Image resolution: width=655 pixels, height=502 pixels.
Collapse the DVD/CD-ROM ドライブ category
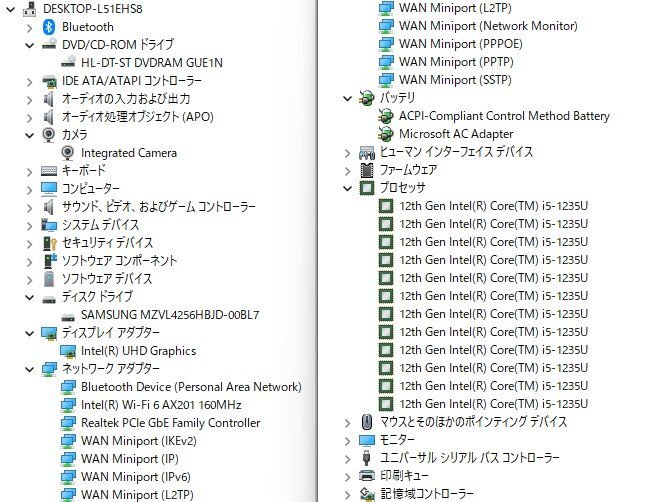29,45
